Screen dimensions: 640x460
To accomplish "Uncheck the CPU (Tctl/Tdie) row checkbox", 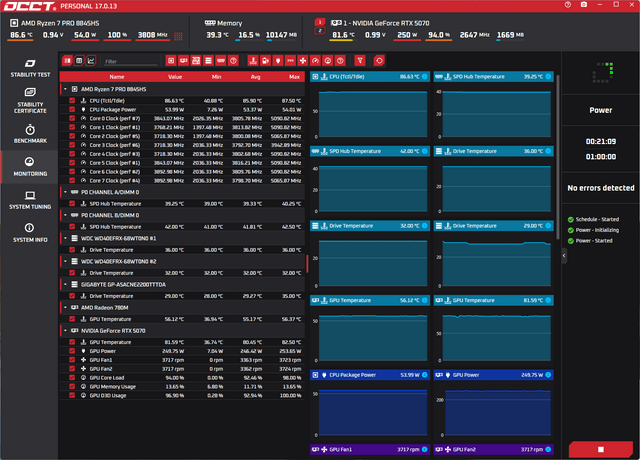I will [72, 100].
